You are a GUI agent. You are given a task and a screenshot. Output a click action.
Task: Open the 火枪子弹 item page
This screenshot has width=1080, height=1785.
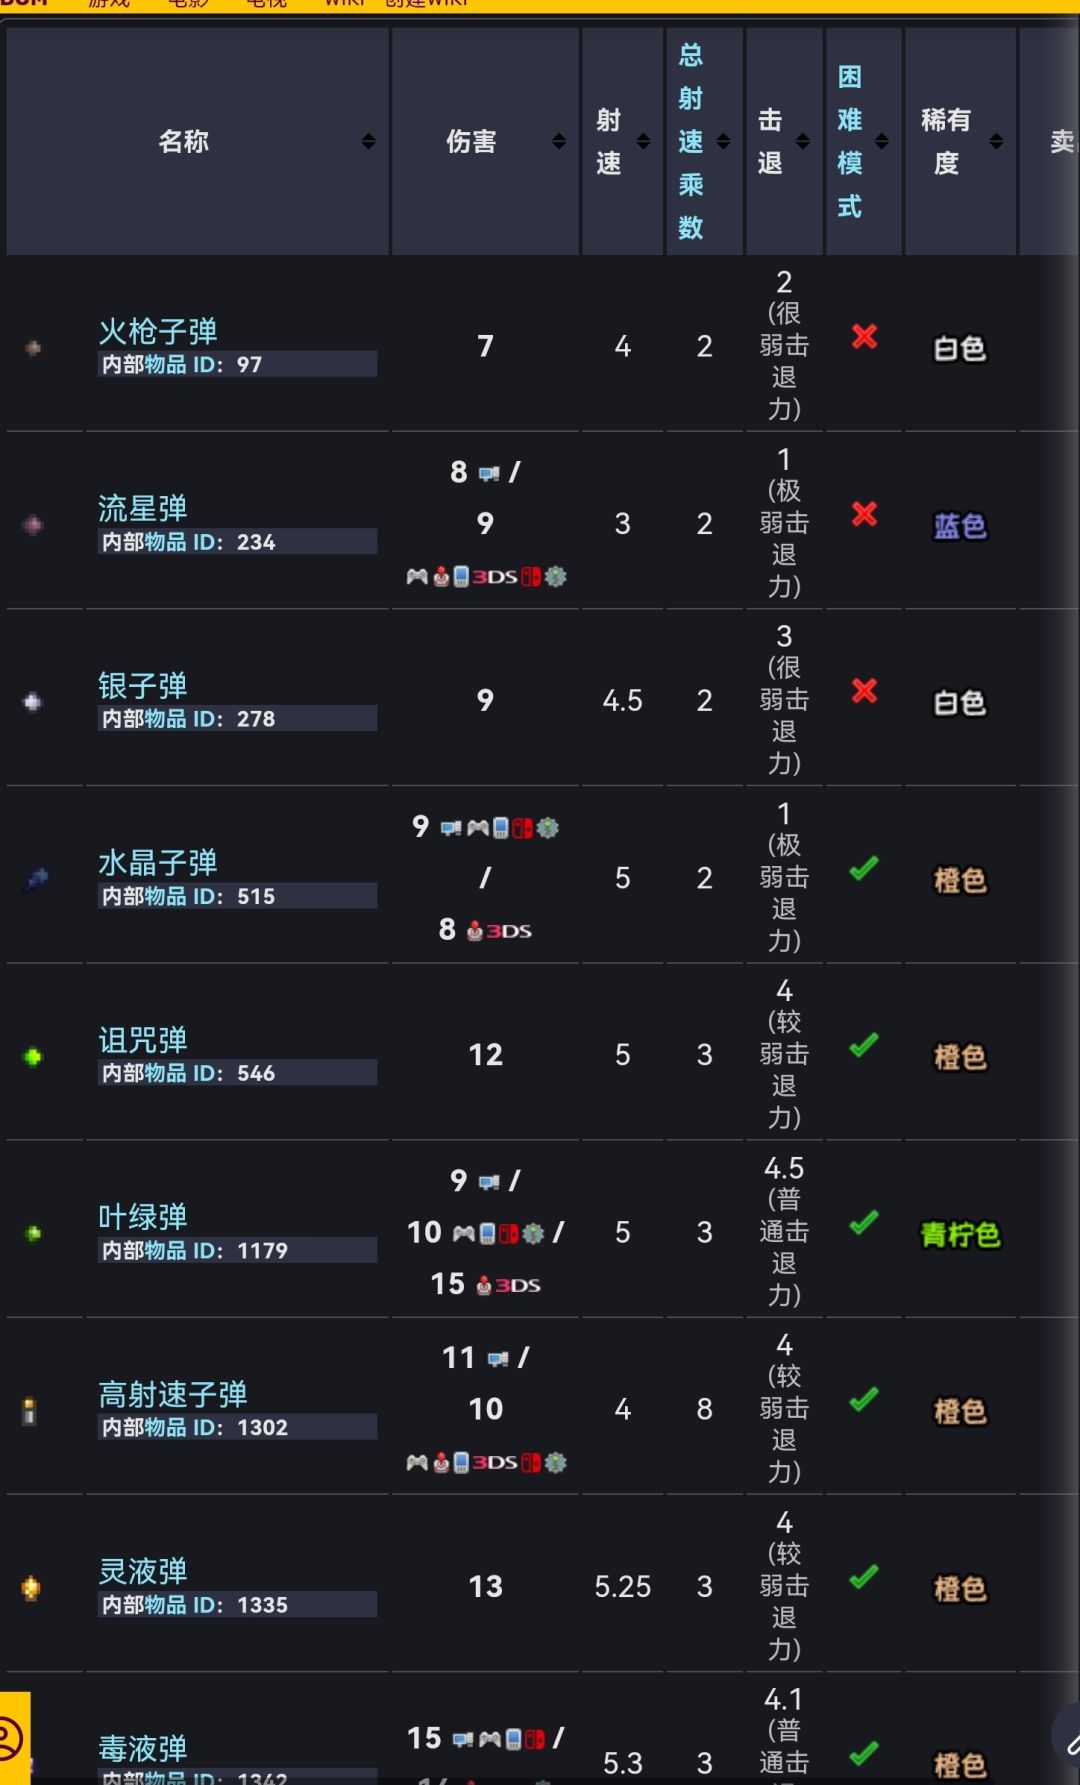(158, 331)
